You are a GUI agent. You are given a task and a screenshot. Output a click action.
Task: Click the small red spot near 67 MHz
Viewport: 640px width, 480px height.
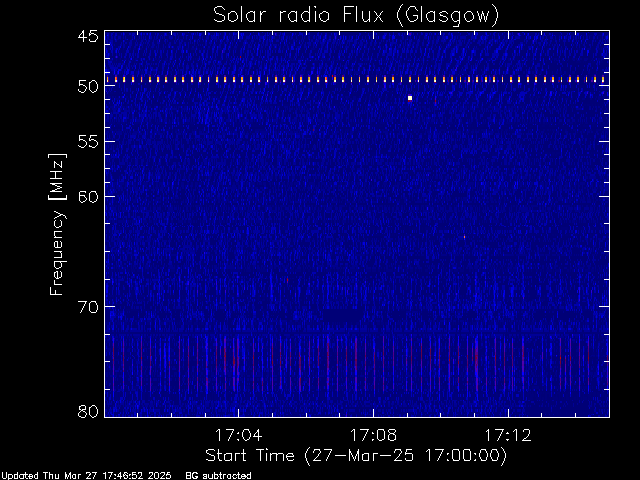pyautogui.click(x=287, y=280)
